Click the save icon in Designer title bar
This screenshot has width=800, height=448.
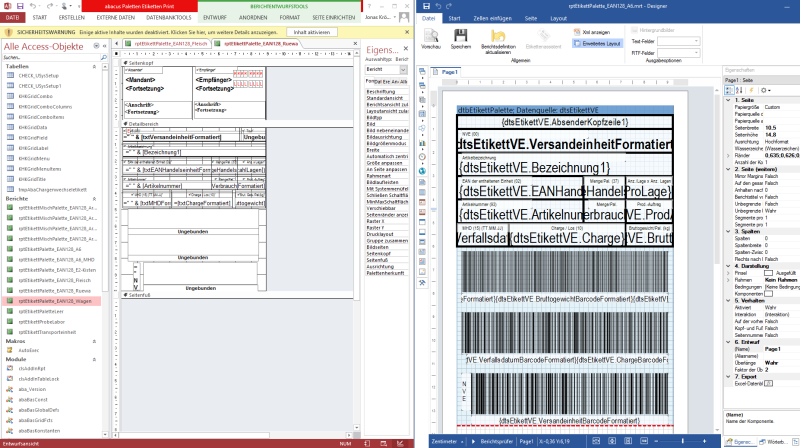[x=428, y=5]
